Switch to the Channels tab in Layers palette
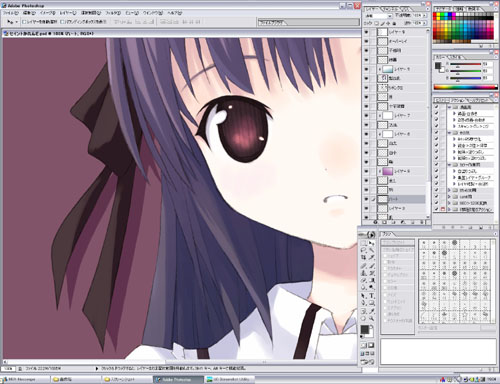Image resolution: width=500 pixels, height=384 pixels. (x=391, y=9)
